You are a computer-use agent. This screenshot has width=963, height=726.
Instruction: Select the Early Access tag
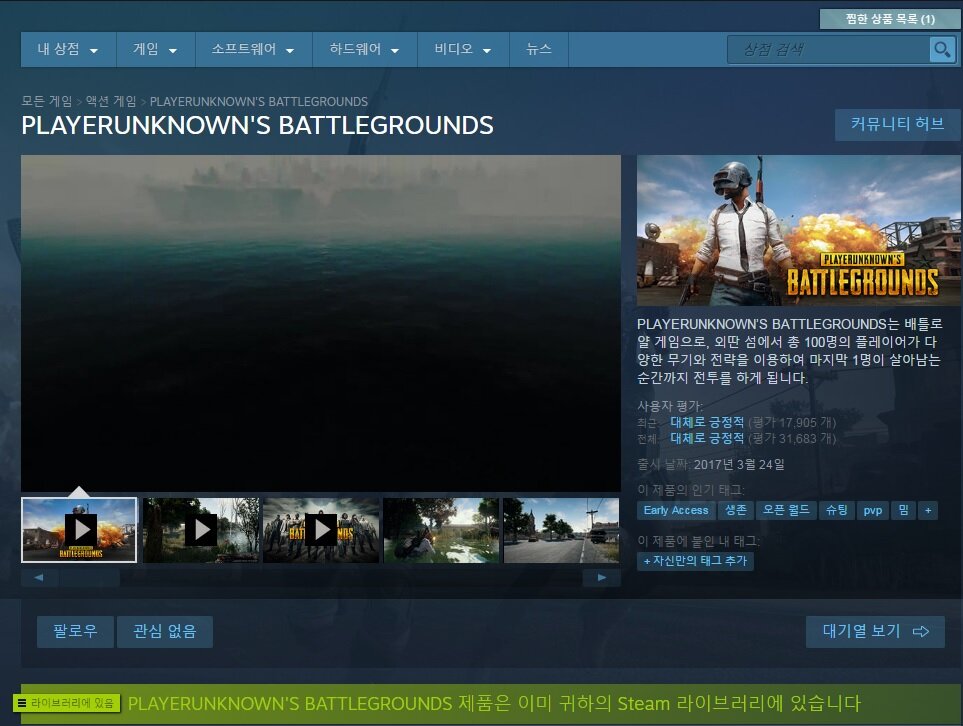pos(676,510)
